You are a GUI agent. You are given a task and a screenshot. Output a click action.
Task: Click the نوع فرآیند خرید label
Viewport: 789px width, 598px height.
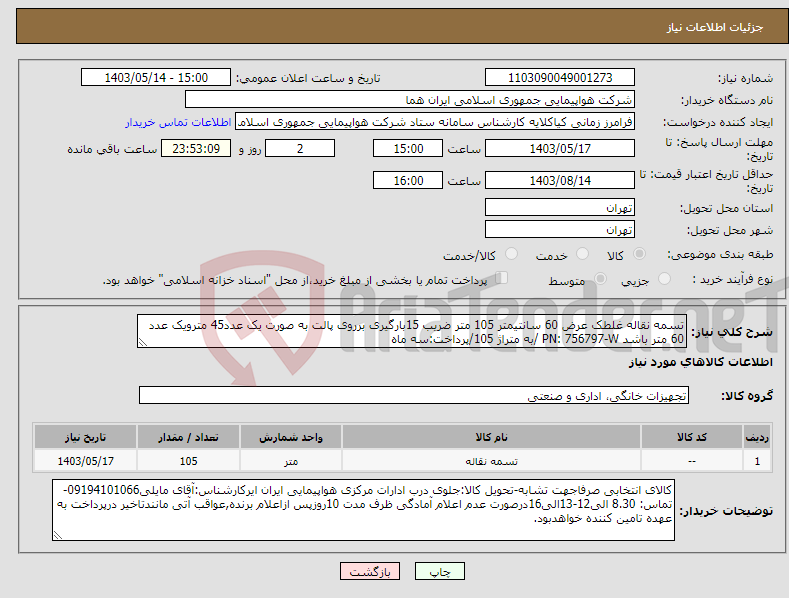(x=732, y=279)
